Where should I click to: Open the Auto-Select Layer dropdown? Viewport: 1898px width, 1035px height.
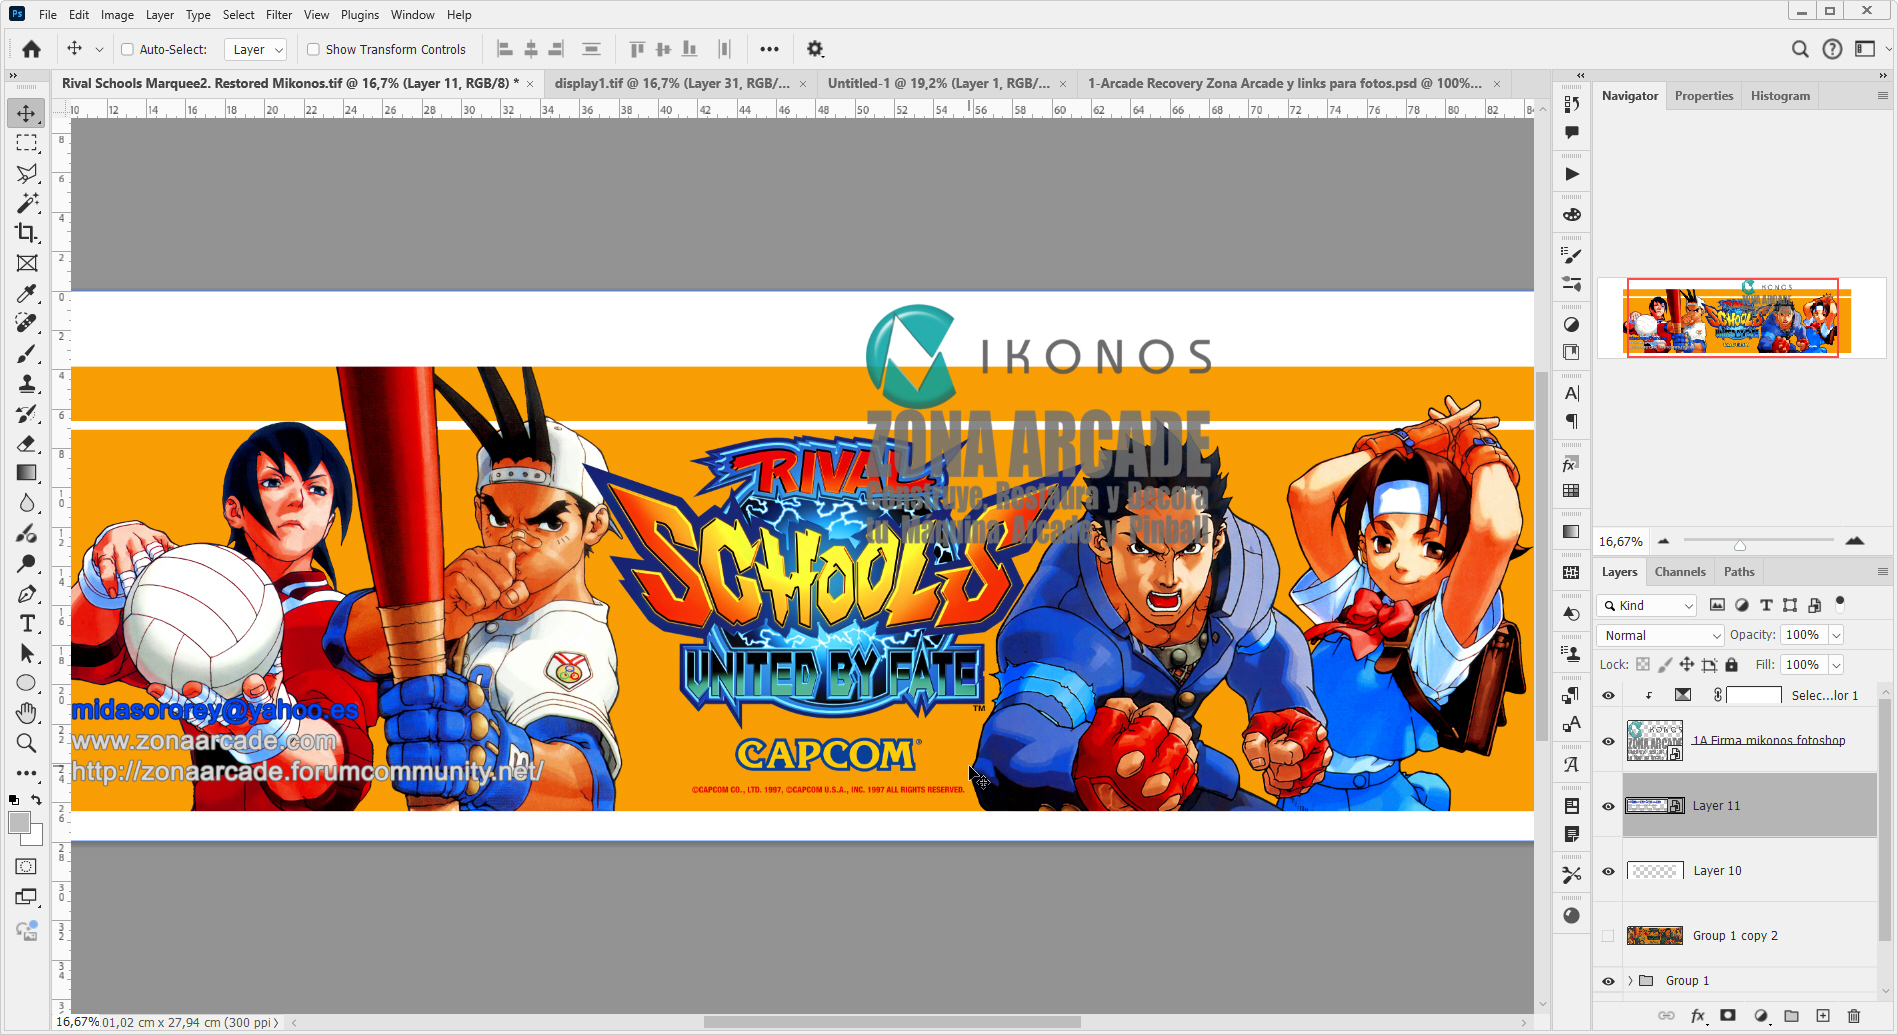256,49
